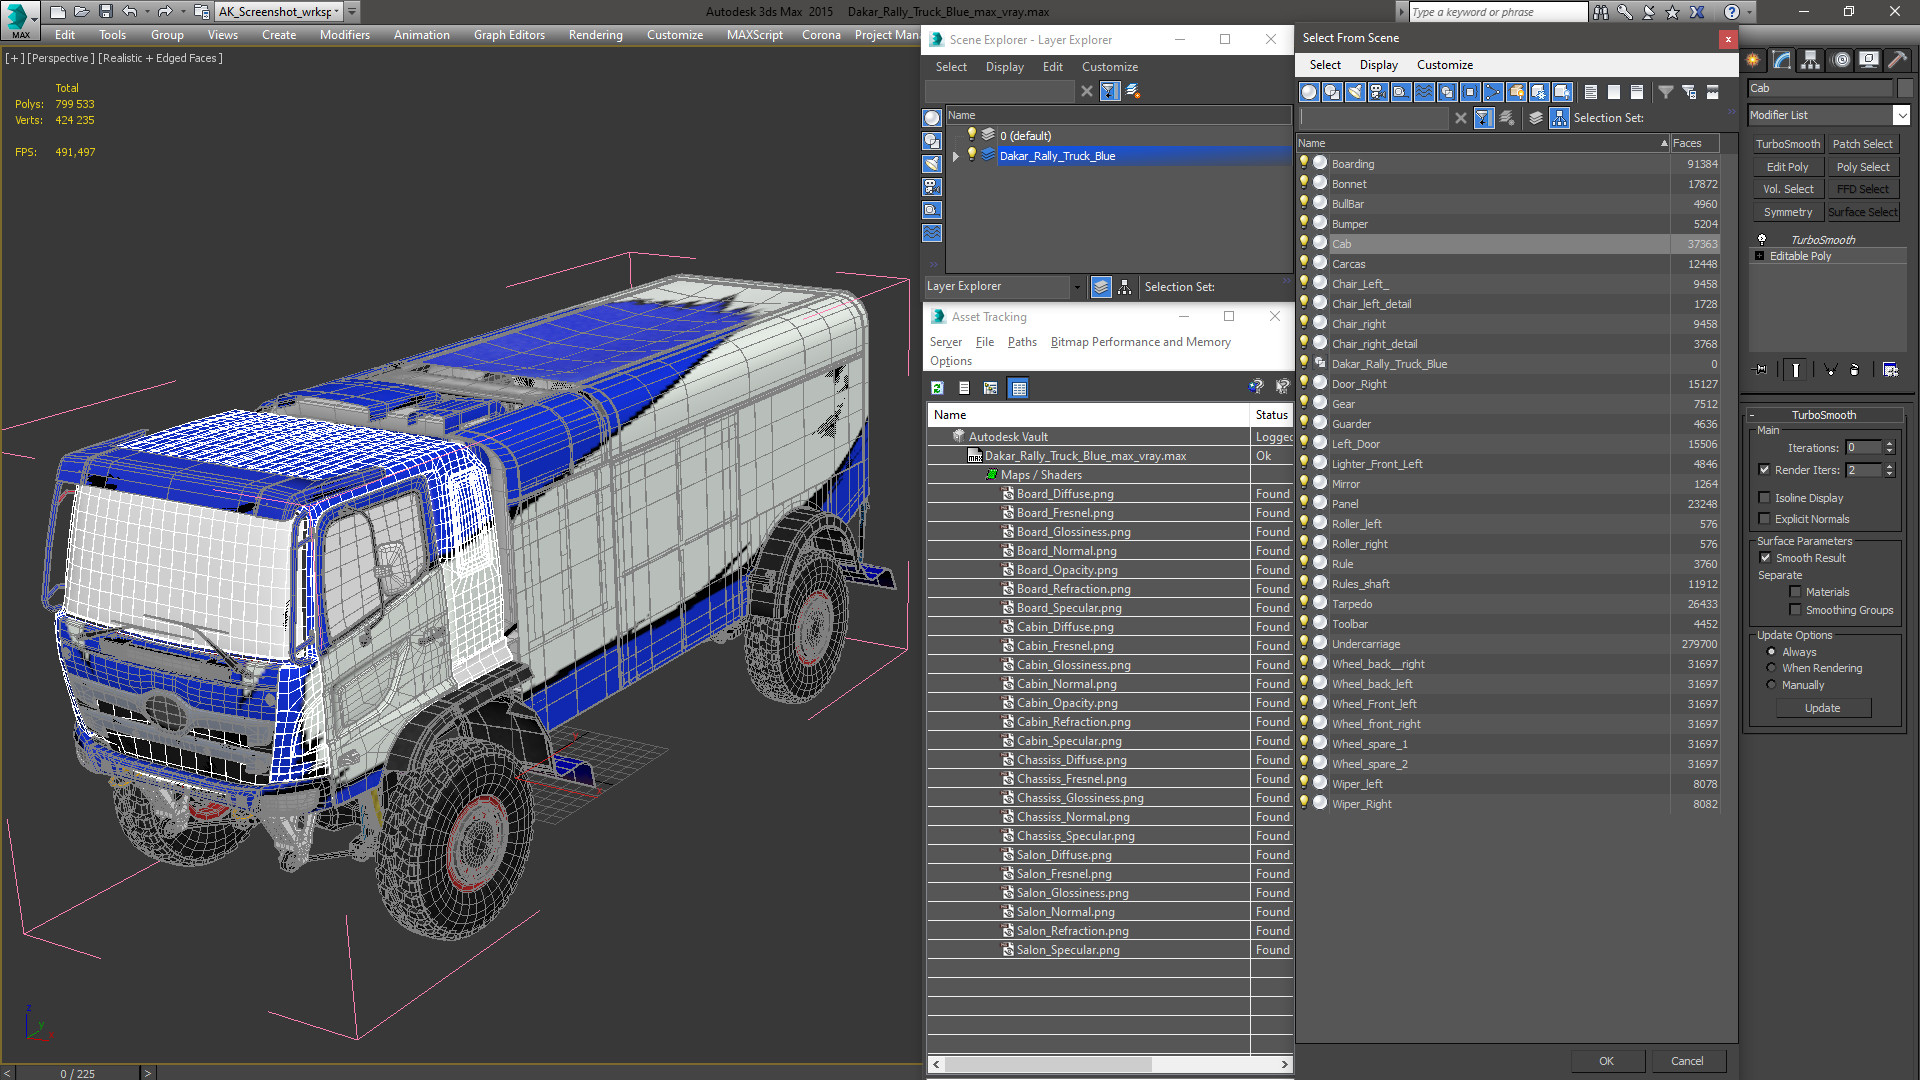This screenshot has width=1920, height=1080.
Task: Enable Separate by Smoothing Groups checkbox
Action: 1795,610
